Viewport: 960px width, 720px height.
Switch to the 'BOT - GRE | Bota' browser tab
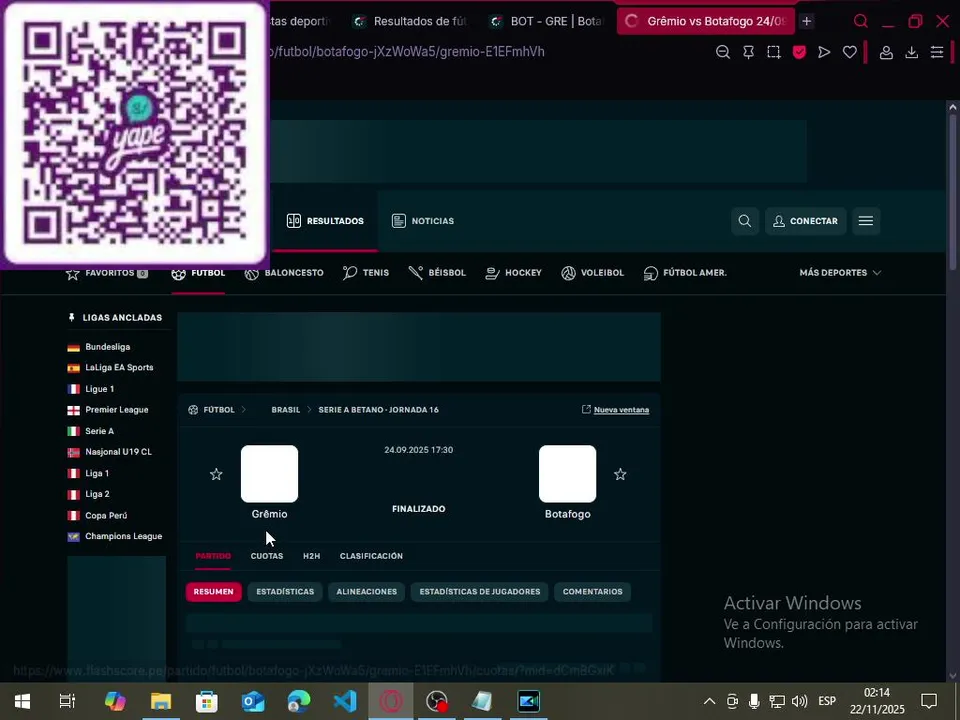click(547, 21)
